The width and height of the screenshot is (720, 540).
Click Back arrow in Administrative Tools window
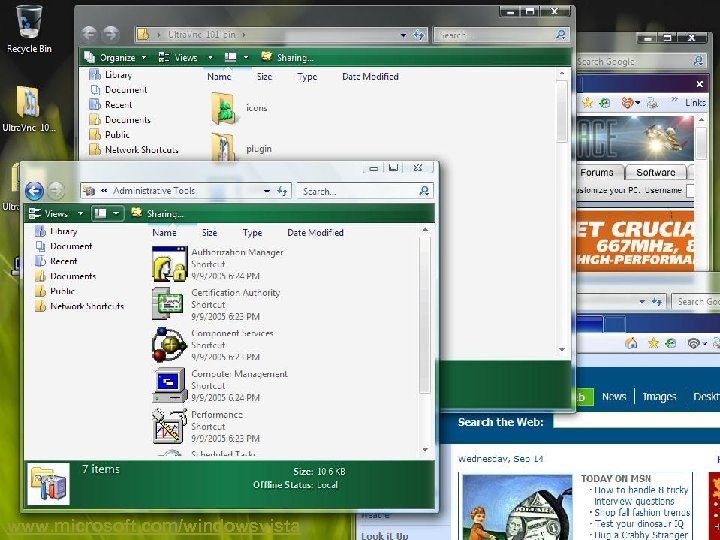click(x=34, y=191)
